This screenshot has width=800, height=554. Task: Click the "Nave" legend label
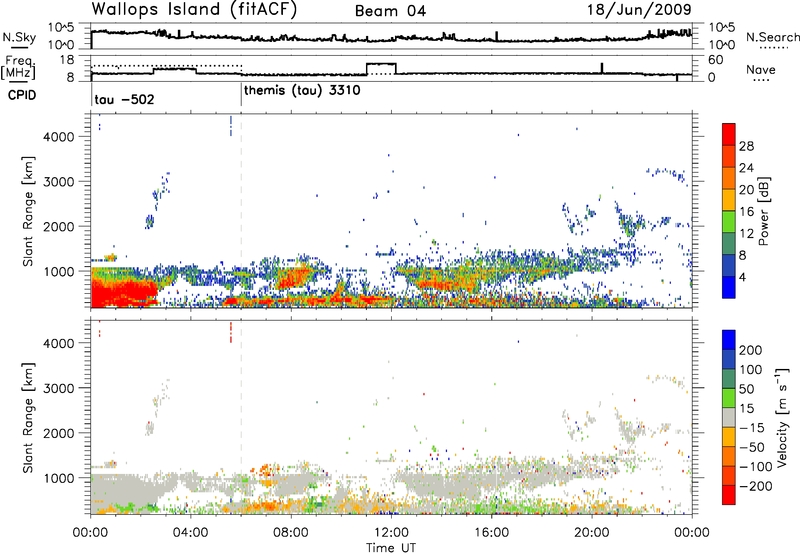pyautogui.click(x=761, y=70)
